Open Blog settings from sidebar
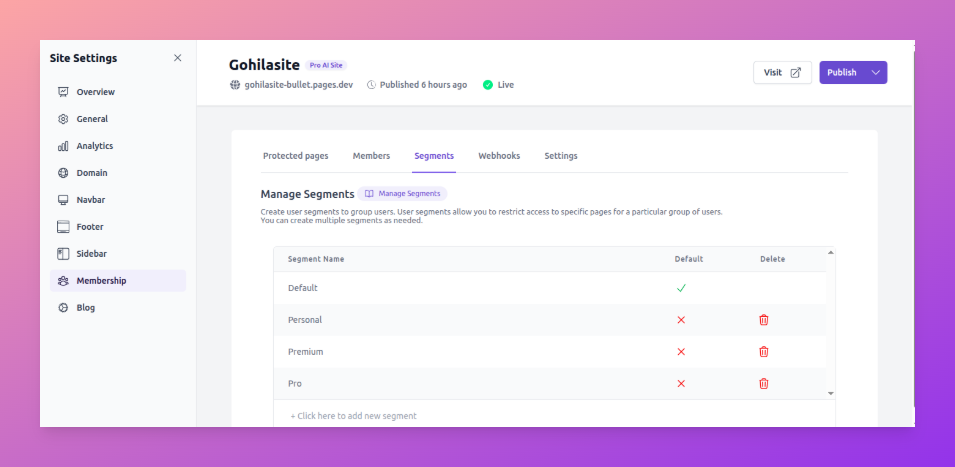 85,308
